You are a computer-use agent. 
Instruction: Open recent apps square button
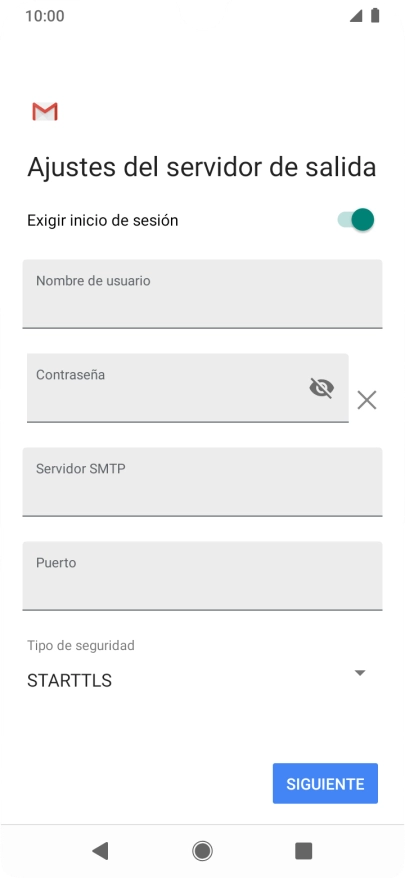304,851
